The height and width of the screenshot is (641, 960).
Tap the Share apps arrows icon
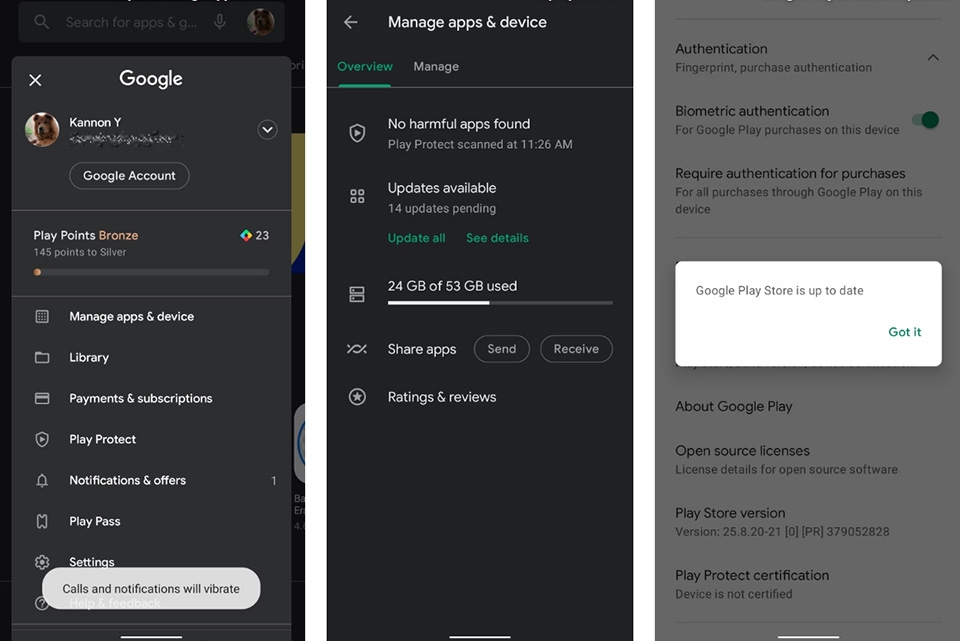[357, 349]
